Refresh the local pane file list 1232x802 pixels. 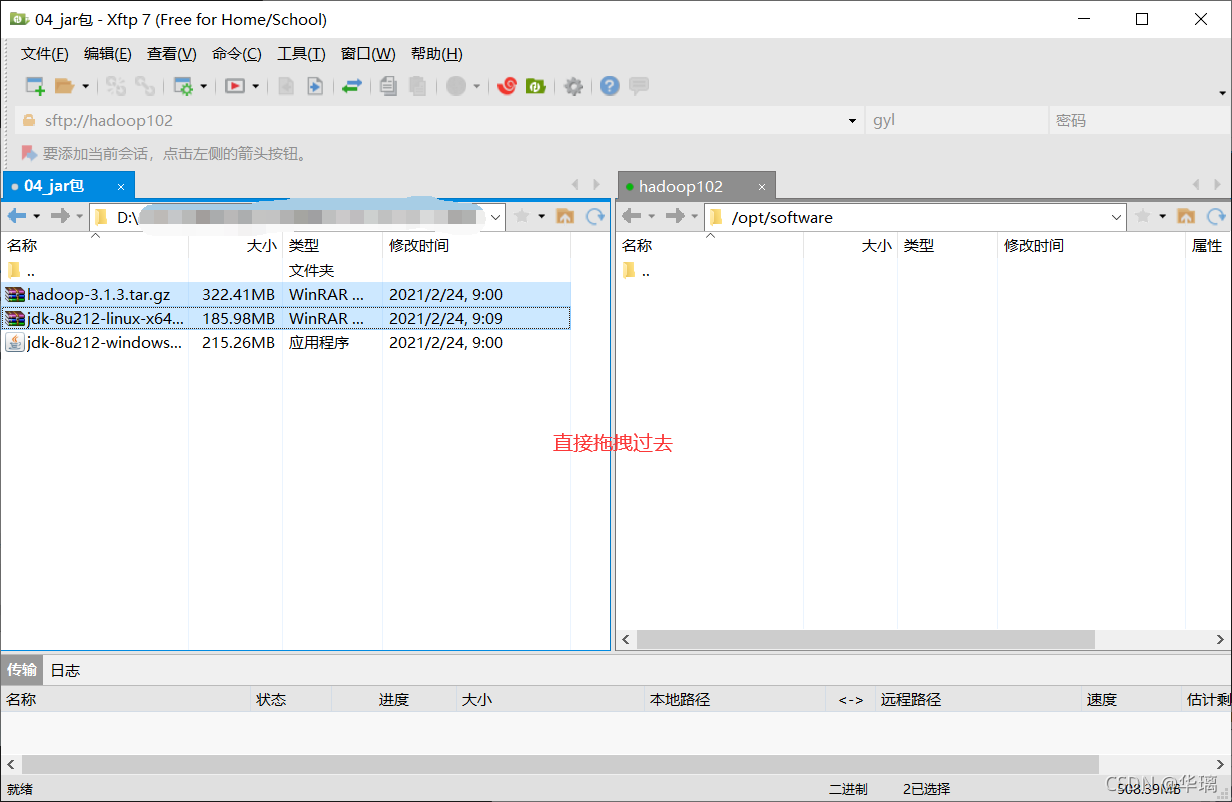tap(596, 216)
